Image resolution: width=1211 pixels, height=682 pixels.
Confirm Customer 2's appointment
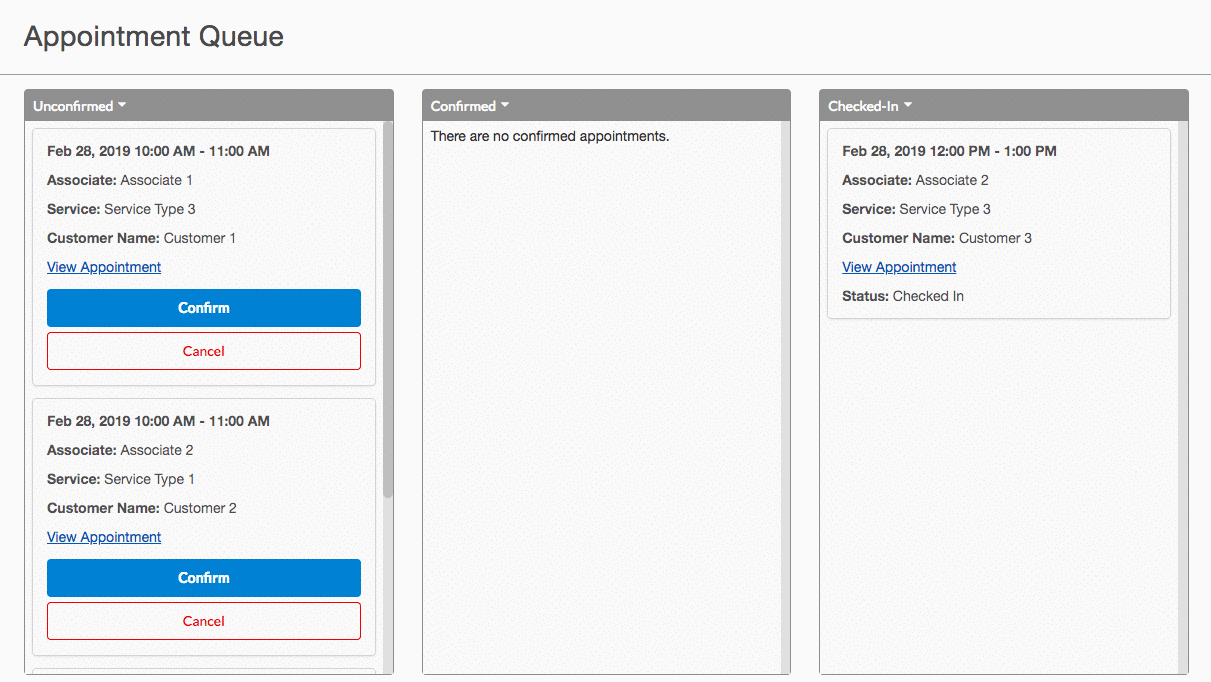204,578
